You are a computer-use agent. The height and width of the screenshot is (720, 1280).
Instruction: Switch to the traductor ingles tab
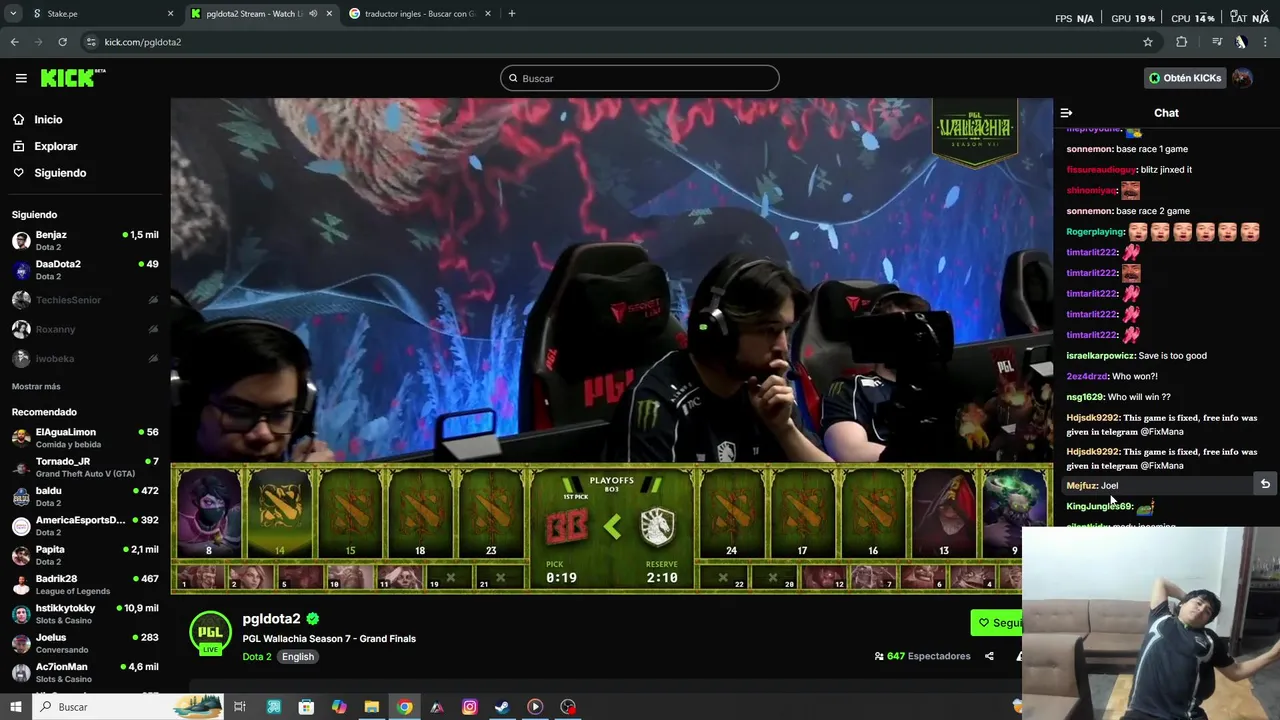420,14
